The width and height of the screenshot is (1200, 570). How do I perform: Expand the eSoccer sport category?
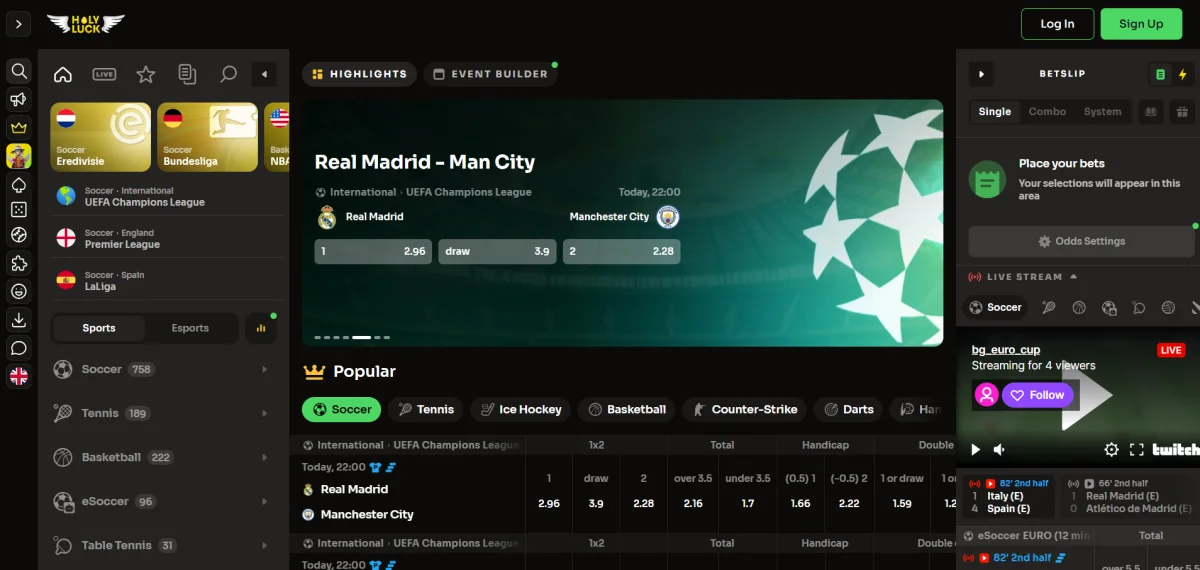pos(162,501)
